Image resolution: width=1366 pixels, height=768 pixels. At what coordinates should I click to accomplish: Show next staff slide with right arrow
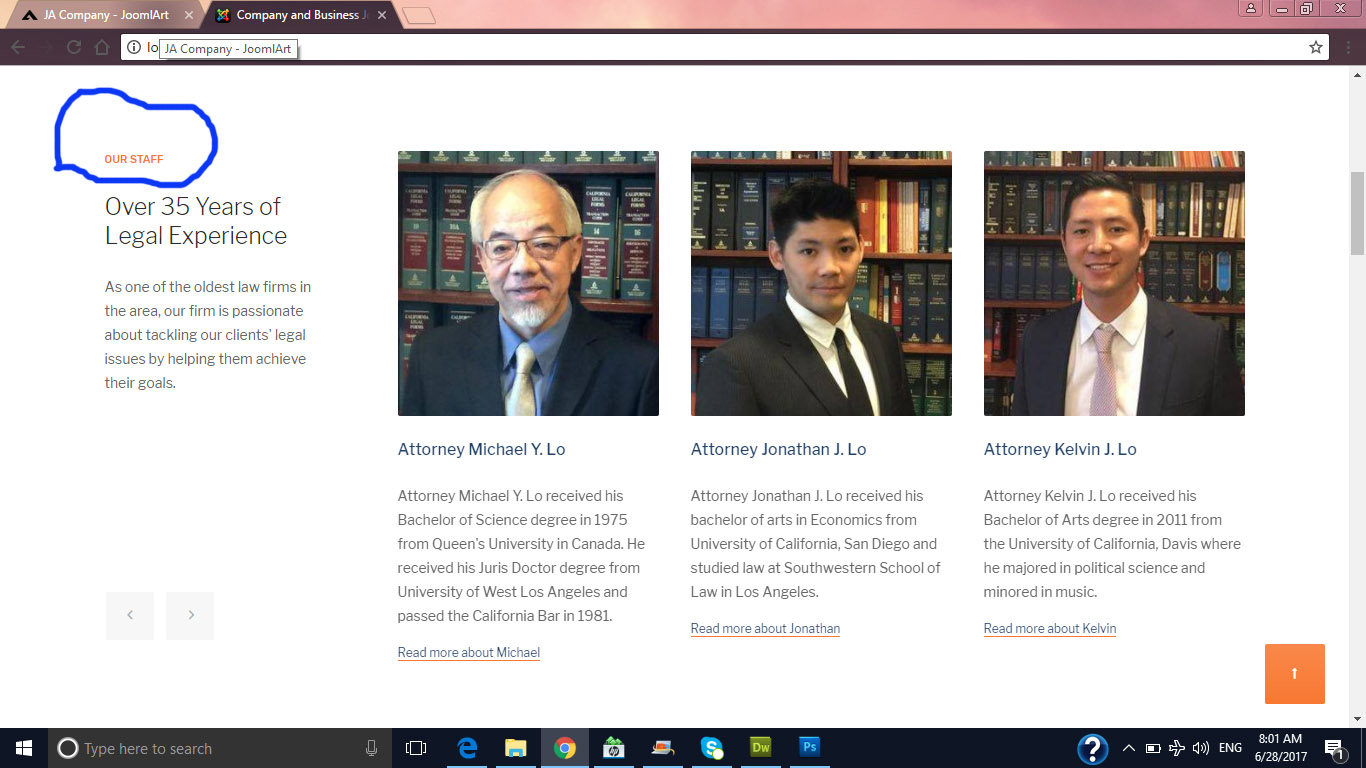191,615
